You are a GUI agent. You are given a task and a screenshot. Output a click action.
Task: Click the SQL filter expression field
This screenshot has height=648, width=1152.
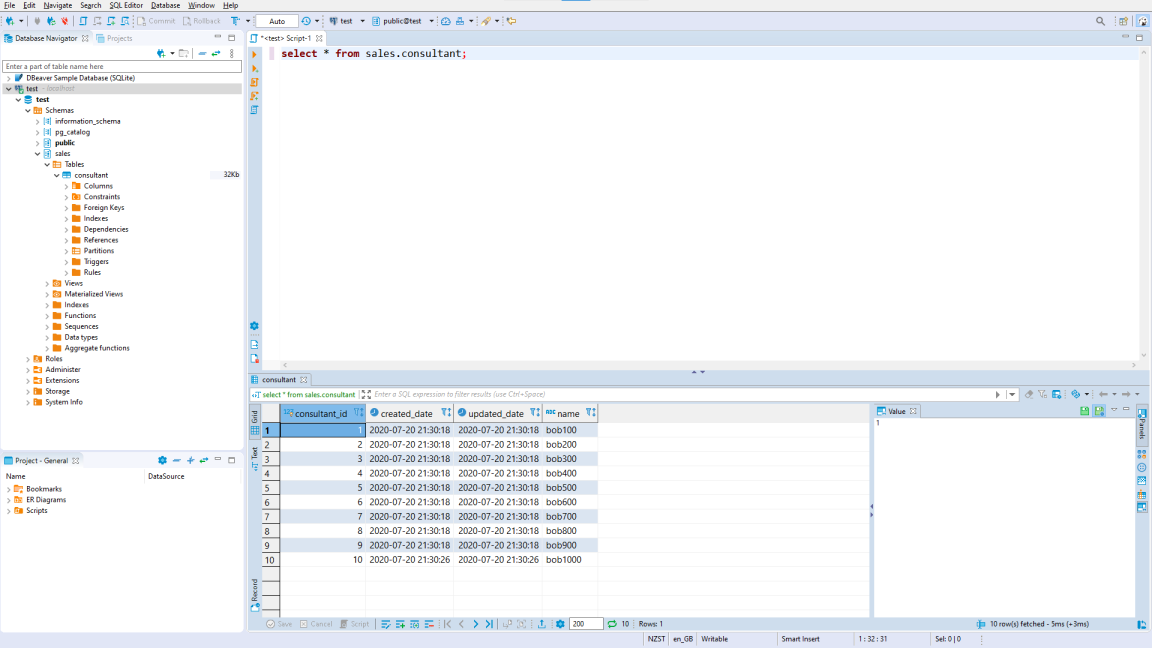pyautogui.click(x=682, y=395)
